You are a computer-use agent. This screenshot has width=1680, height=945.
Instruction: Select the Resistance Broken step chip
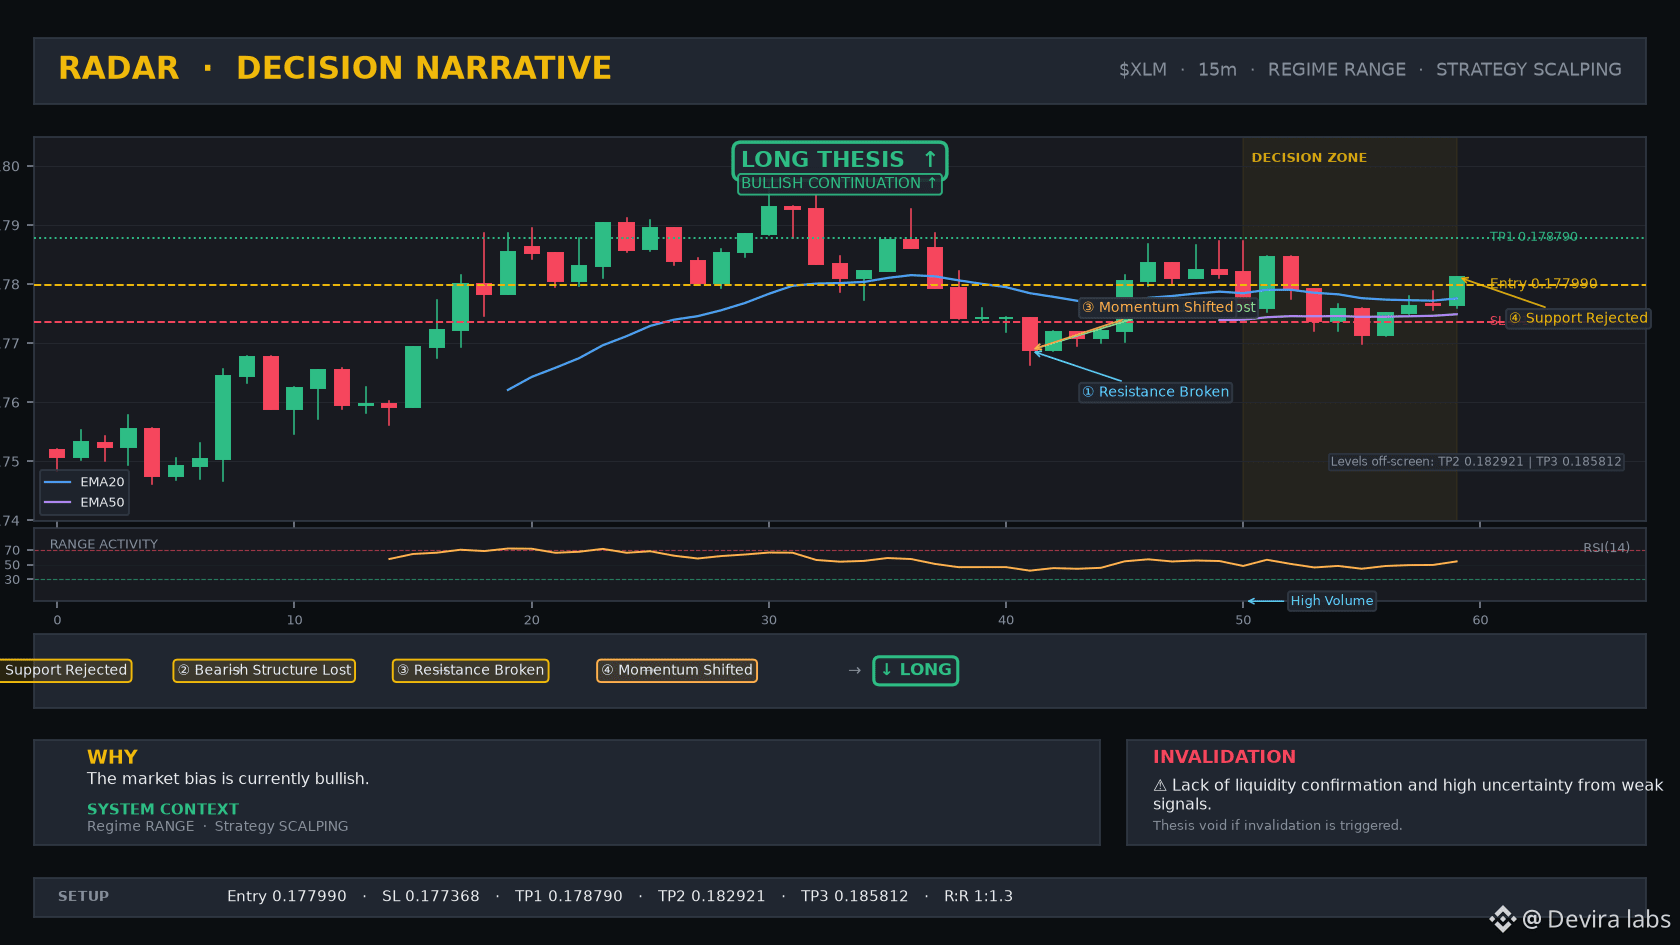tap(470, 670)
